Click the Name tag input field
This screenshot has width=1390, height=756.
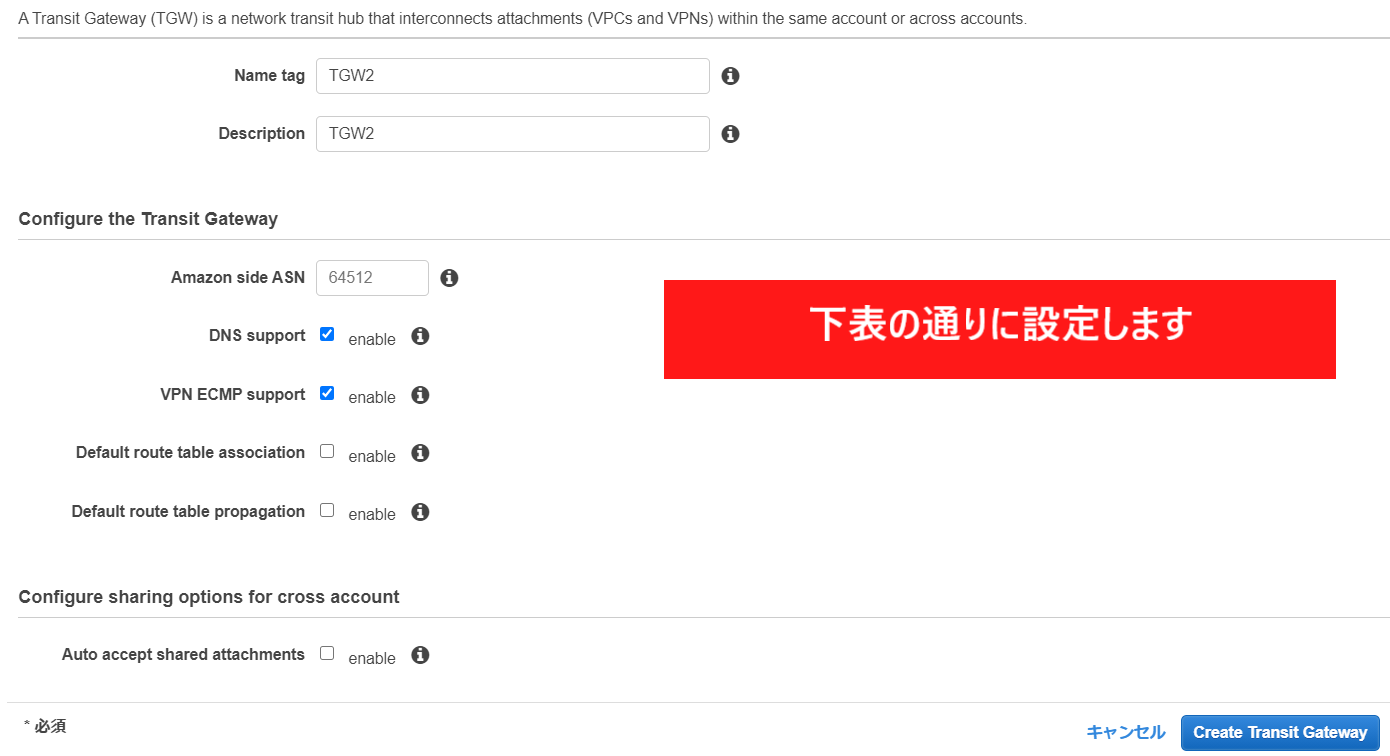[x=512, y=76]
